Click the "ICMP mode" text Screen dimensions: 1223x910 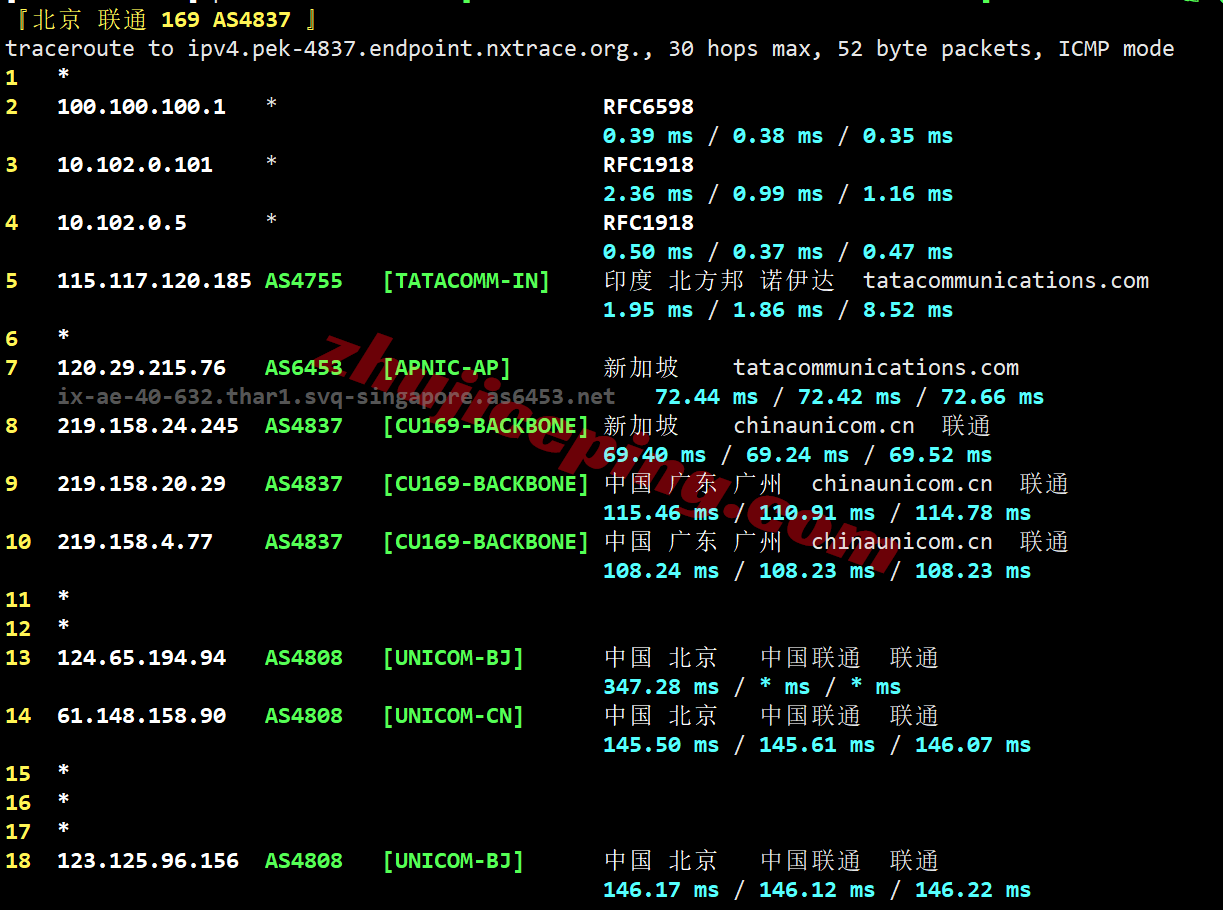1116,48
